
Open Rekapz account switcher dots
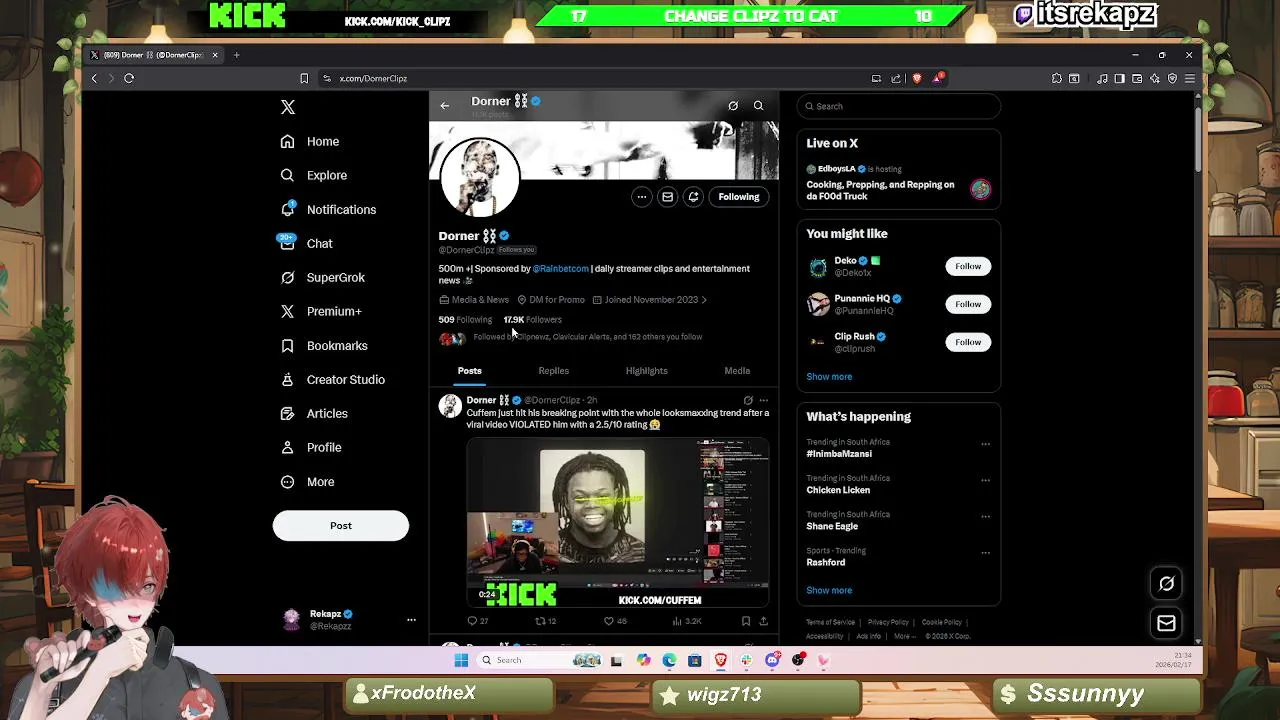[411, 620]
